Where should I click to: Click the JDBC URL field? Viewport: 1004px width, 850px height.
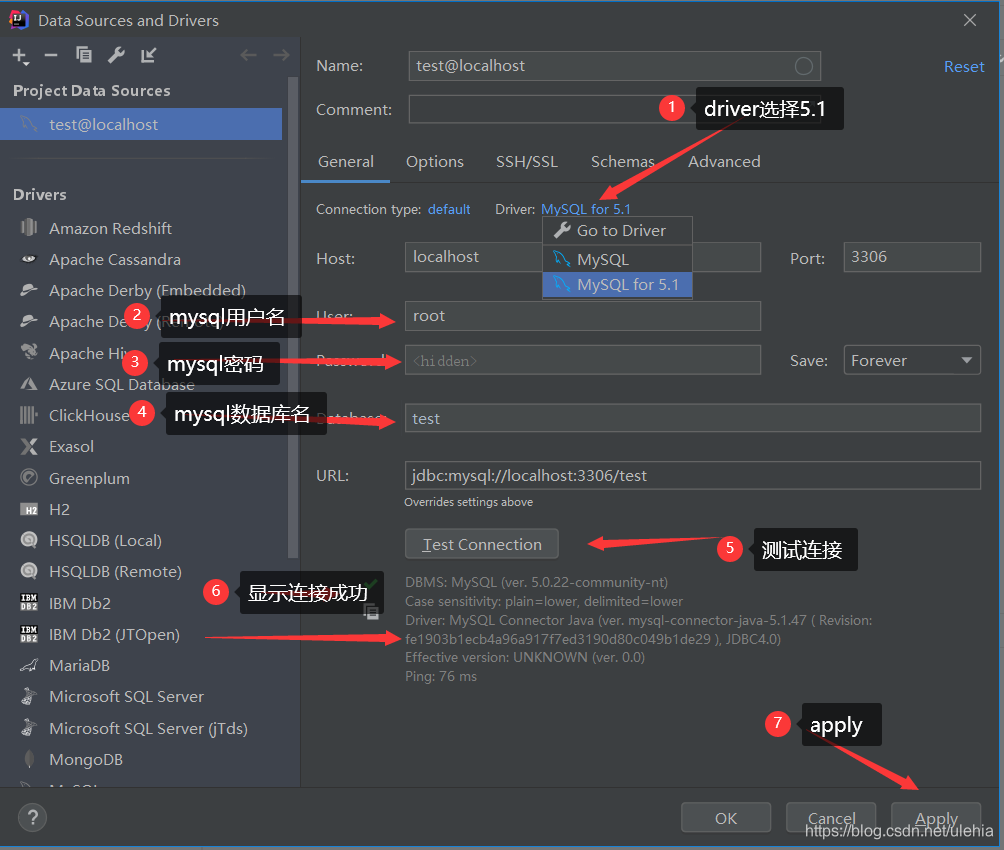click(x=693, y=475)
